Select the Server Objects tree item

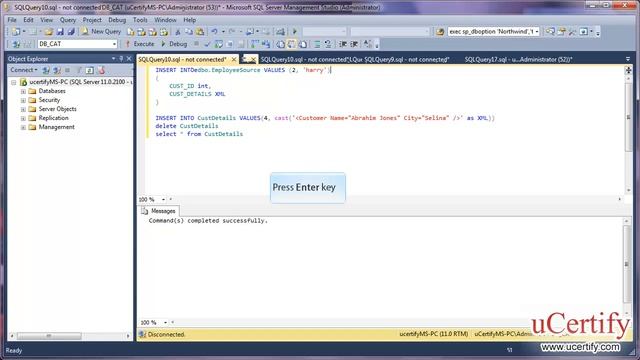pos(57,109)
